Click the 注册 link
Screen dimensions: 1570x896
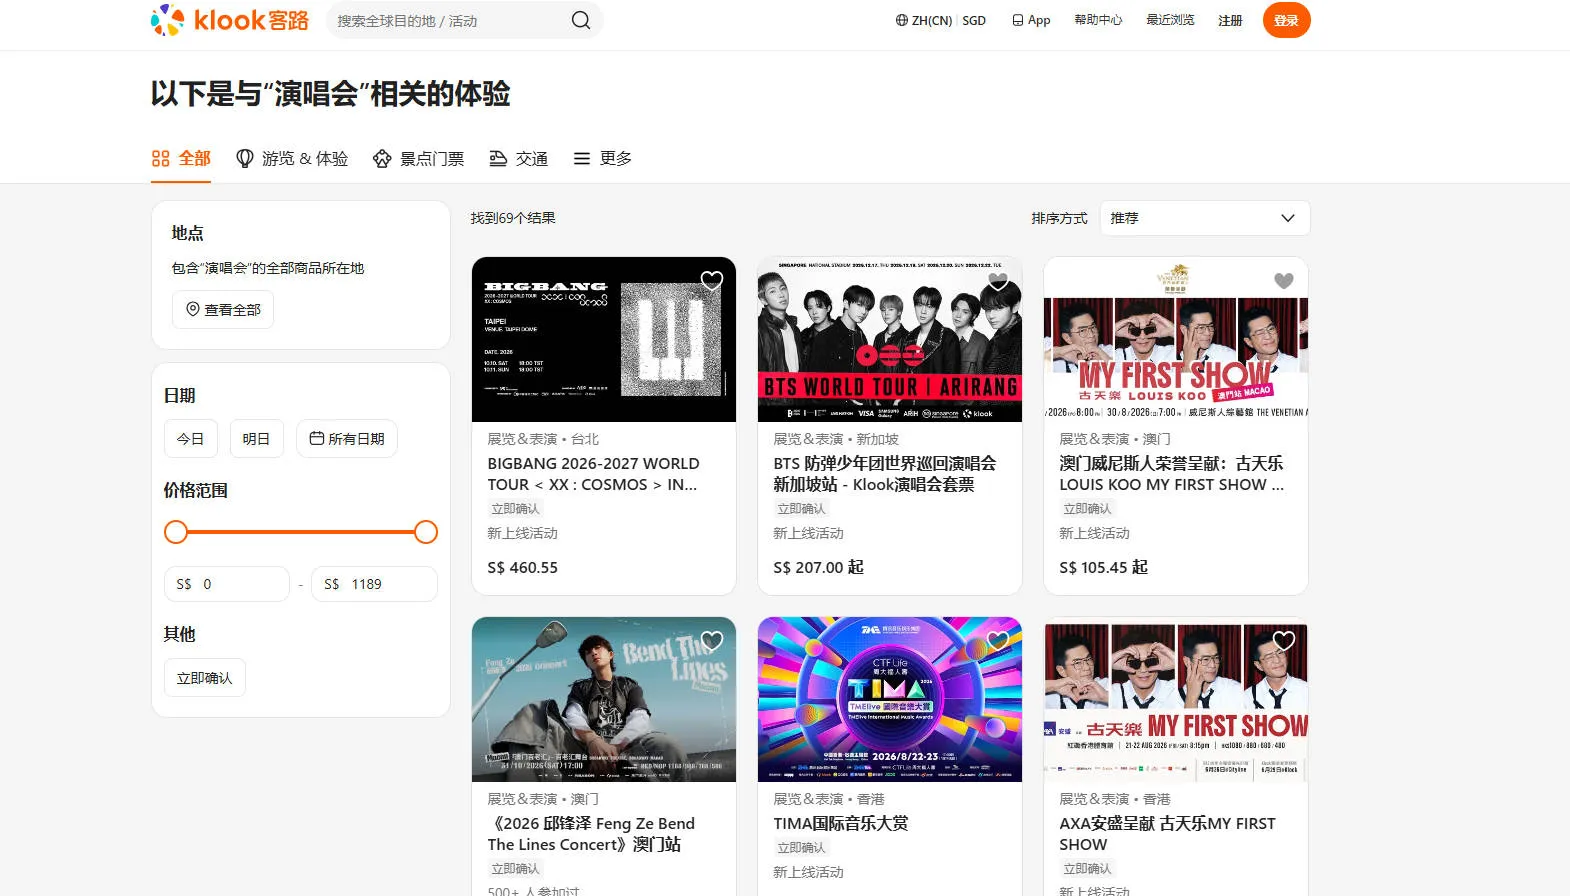click(1230, 20)
